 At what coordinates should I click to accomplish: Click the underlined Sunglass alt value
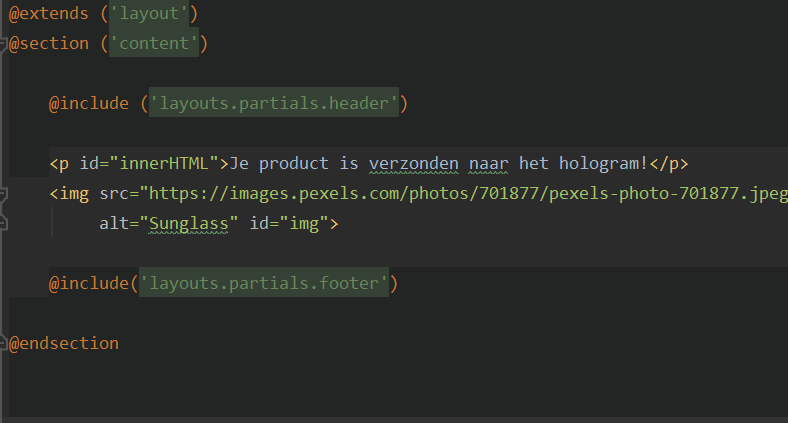point(188,224)
